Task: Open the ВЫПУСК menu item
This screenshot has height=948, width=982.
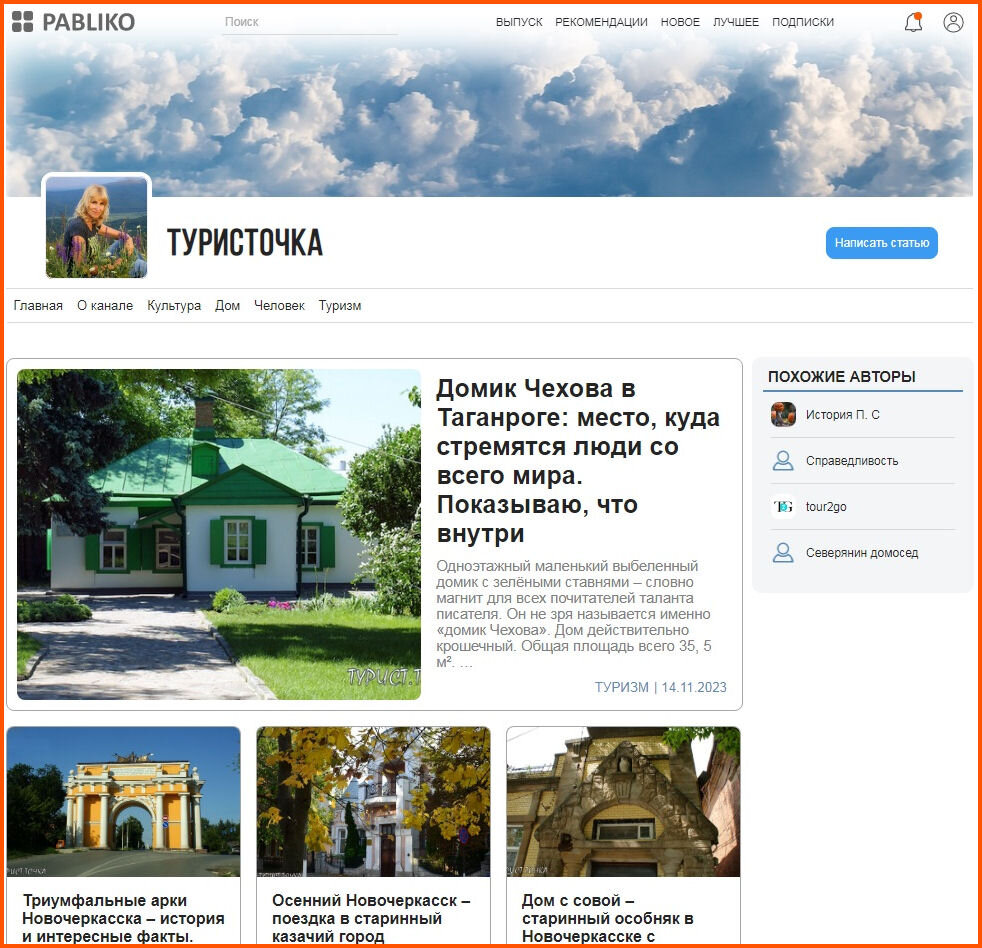Action: [x=518, y=21]
